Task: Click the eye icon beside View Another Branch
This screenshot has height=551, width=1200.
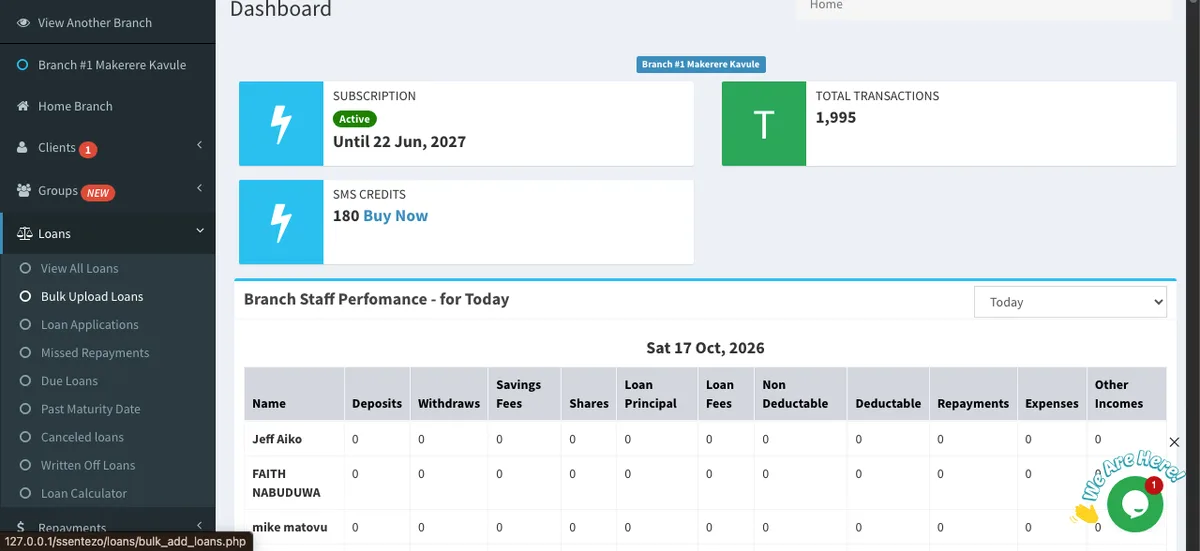Action: (23, 22)
